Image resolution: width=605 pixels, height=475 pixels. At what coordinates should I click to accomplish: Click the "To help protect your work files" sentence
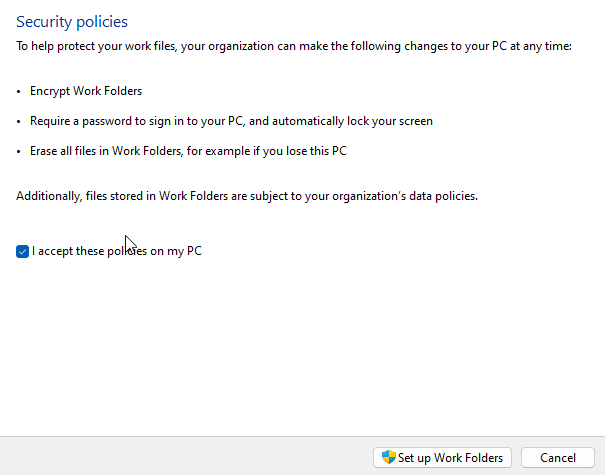pyautogui.click(x=100, y=46)
